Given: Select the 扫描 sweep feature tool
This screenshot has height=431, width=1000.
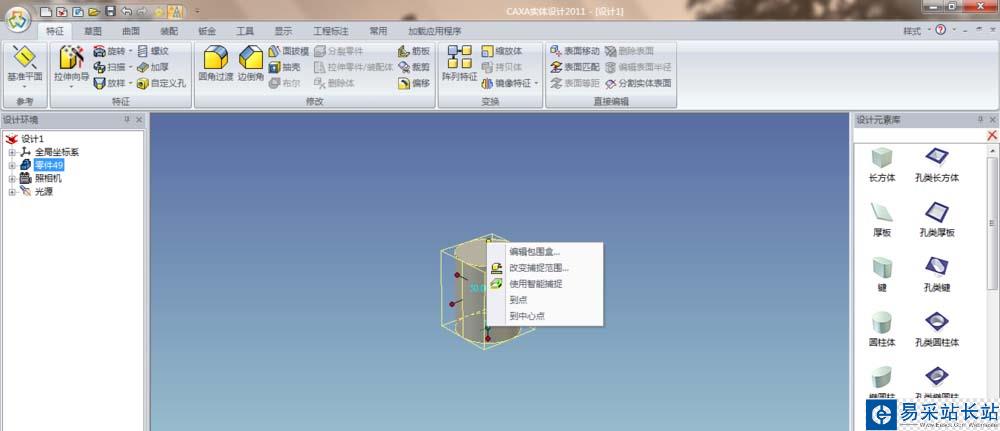Looking at the screenshot, I should [109, 67].
